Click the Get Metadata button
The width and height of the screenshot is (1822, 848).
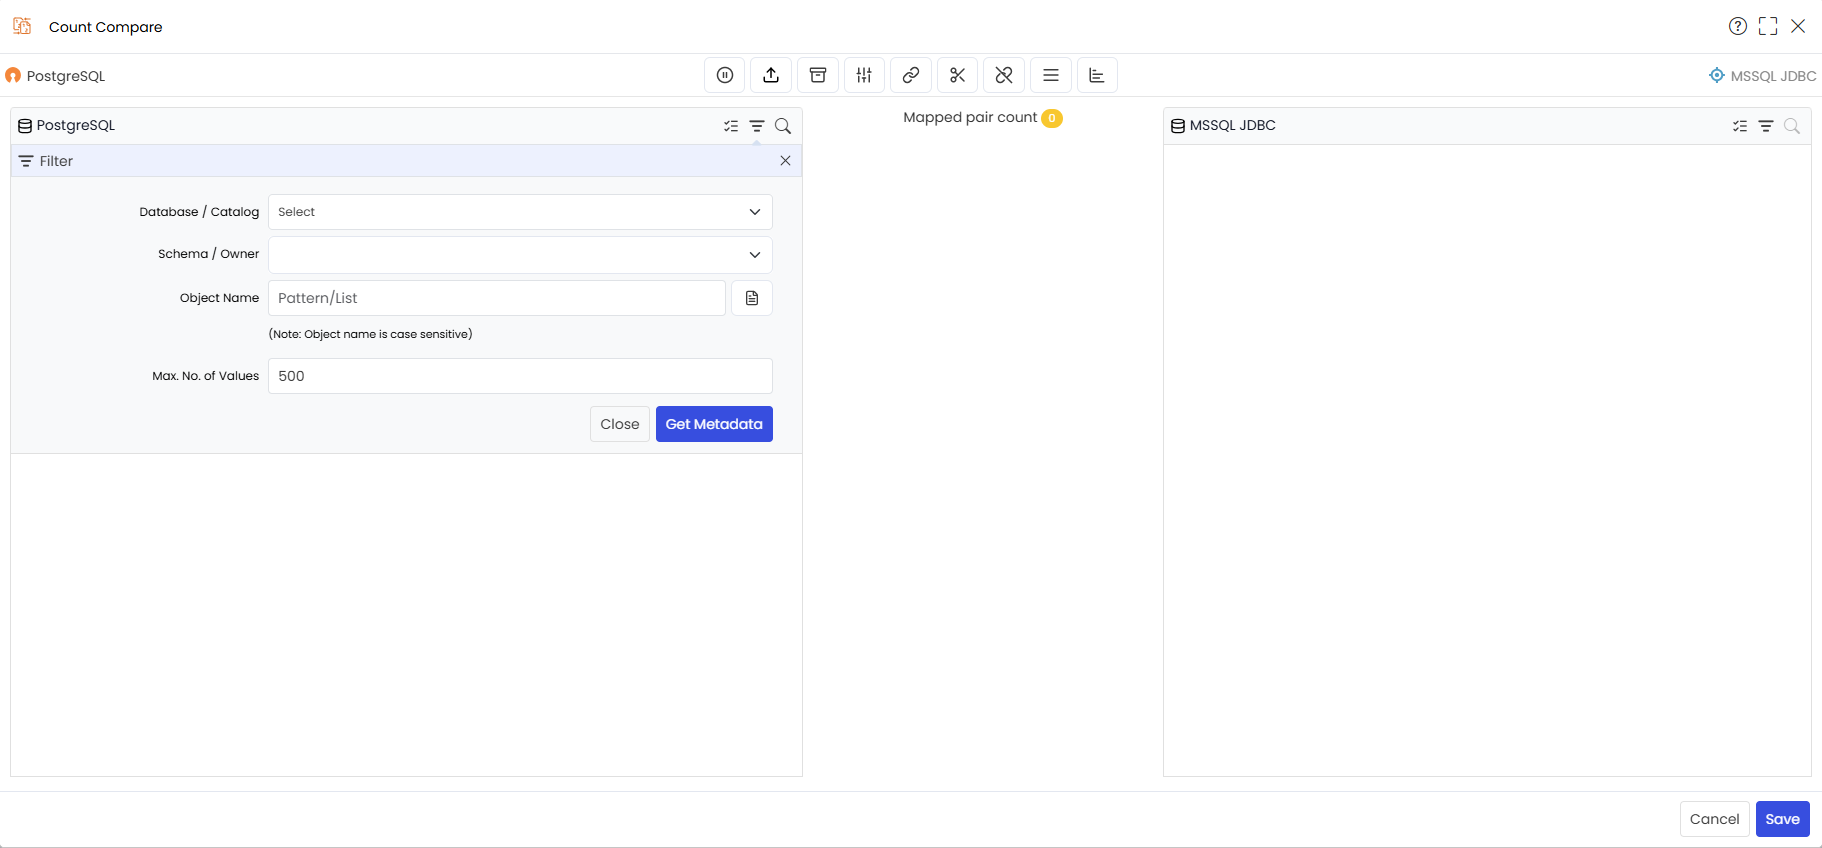tap(714, 424)
